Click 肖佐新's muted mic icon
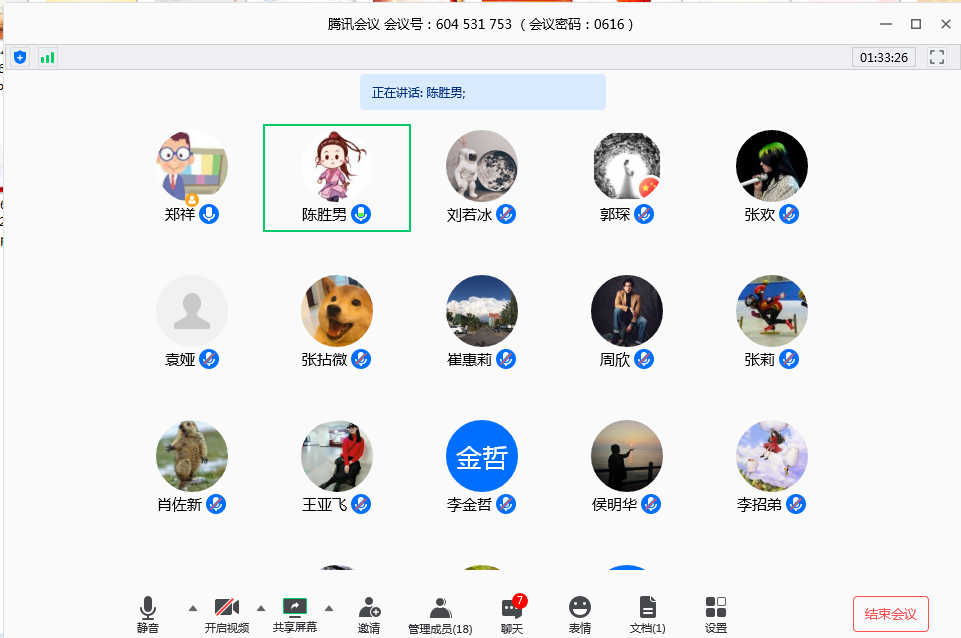Screen dimensions: 961x638 (216, 504)
